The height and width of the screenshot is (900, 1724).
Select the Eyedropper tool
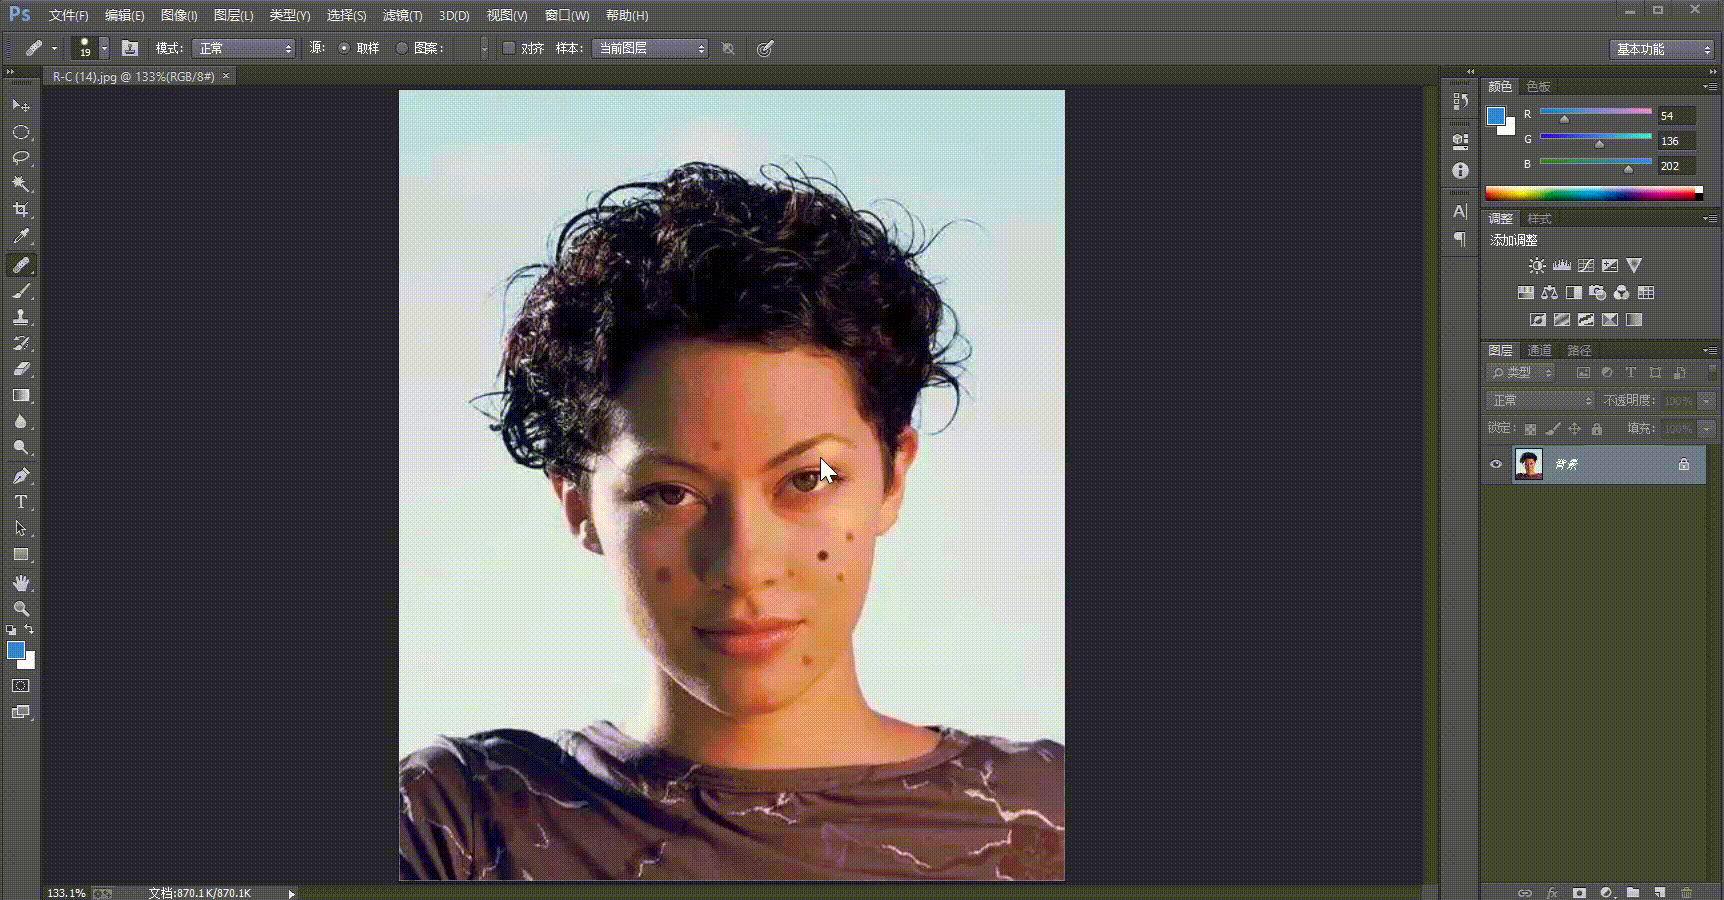(x=20, y=237)
